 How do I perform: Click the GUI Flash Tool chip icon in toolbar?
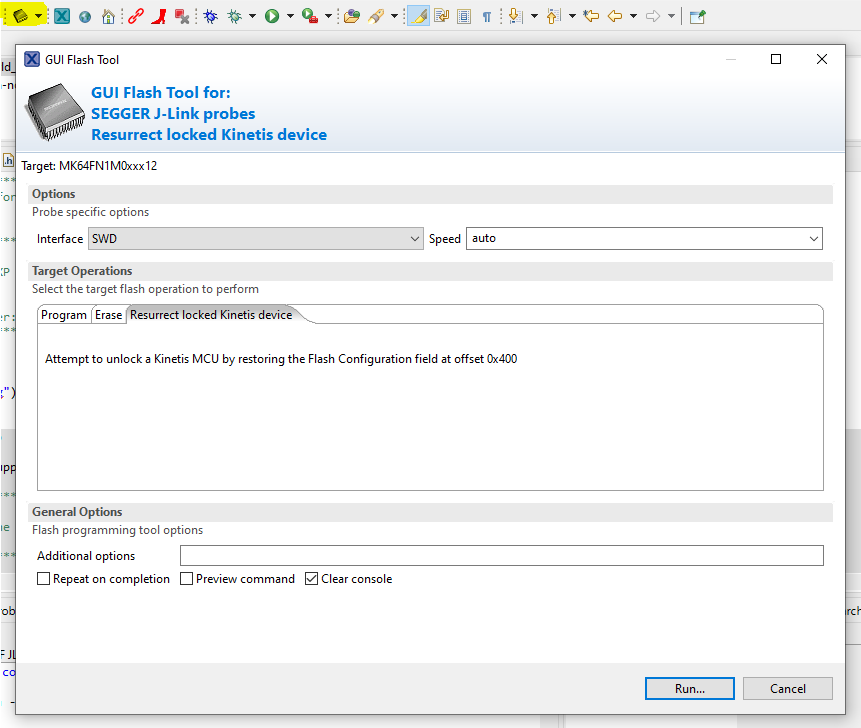point(20,16)
